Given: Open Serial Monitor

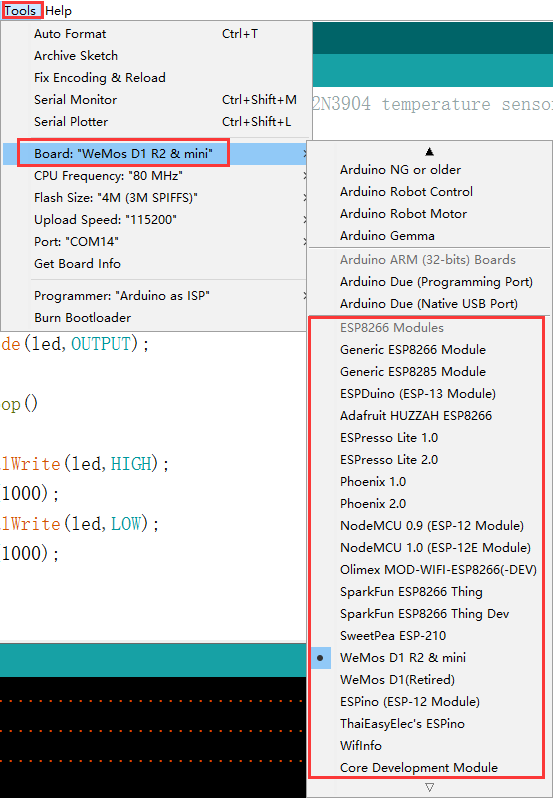Looking at the screenshot, I should 157,99.
